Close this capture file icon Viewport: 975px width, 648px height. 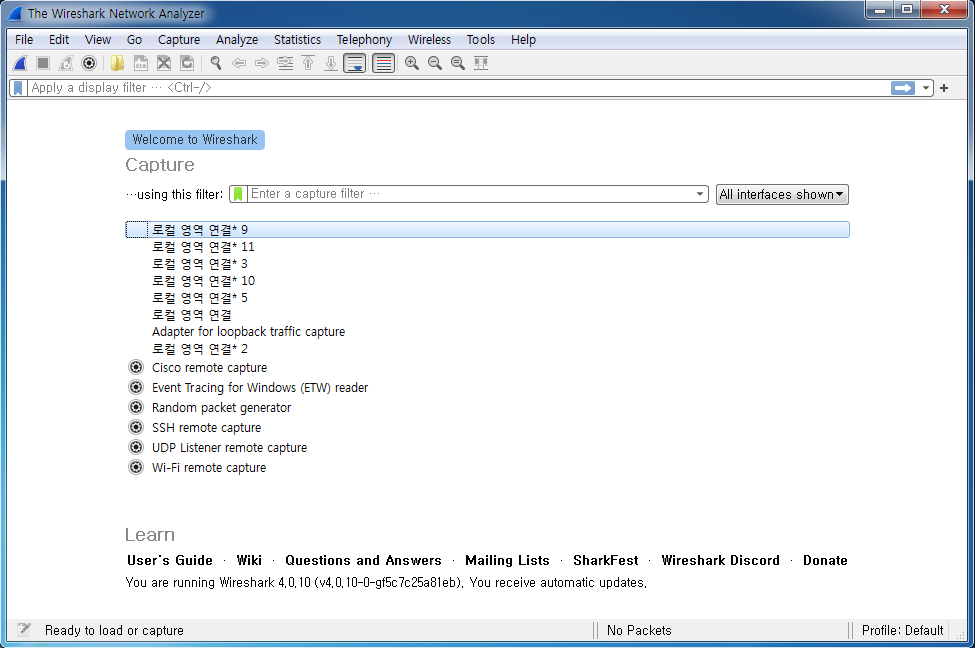[164, 63]
